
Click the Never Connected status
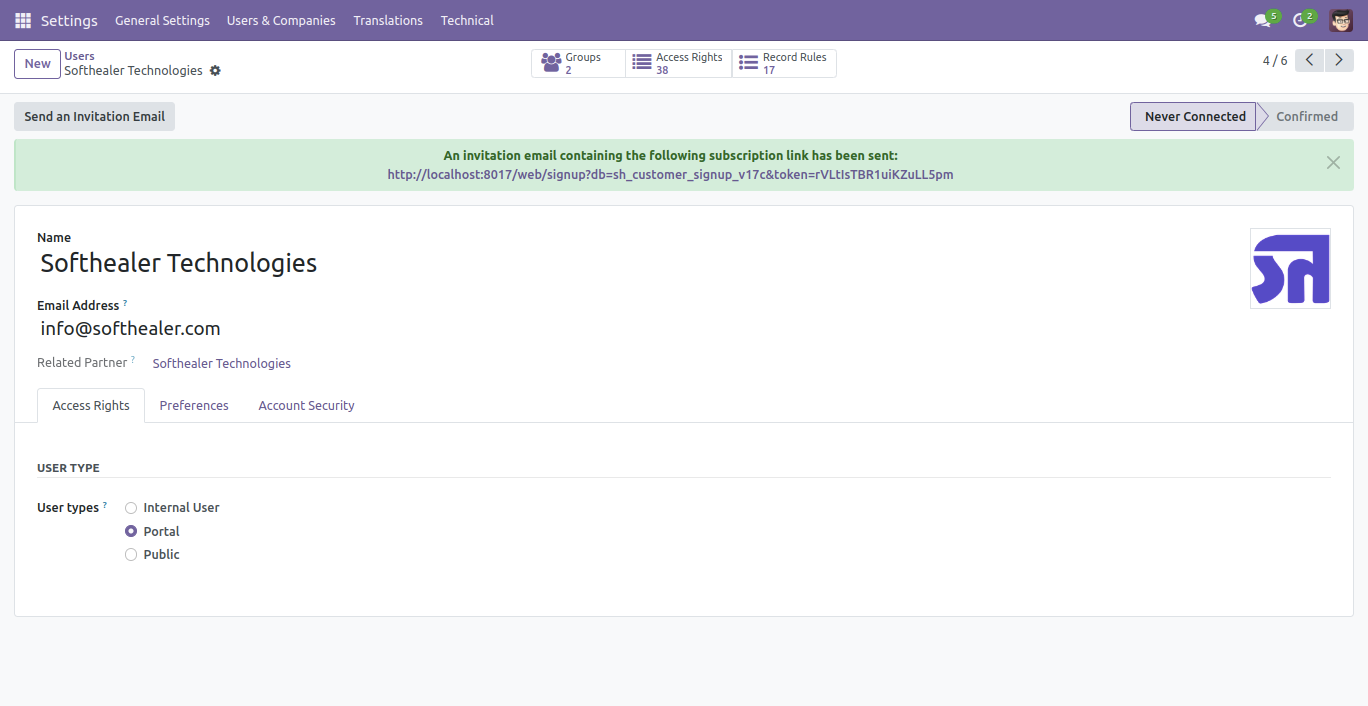pyautogui.click(x=1194, y=116)
